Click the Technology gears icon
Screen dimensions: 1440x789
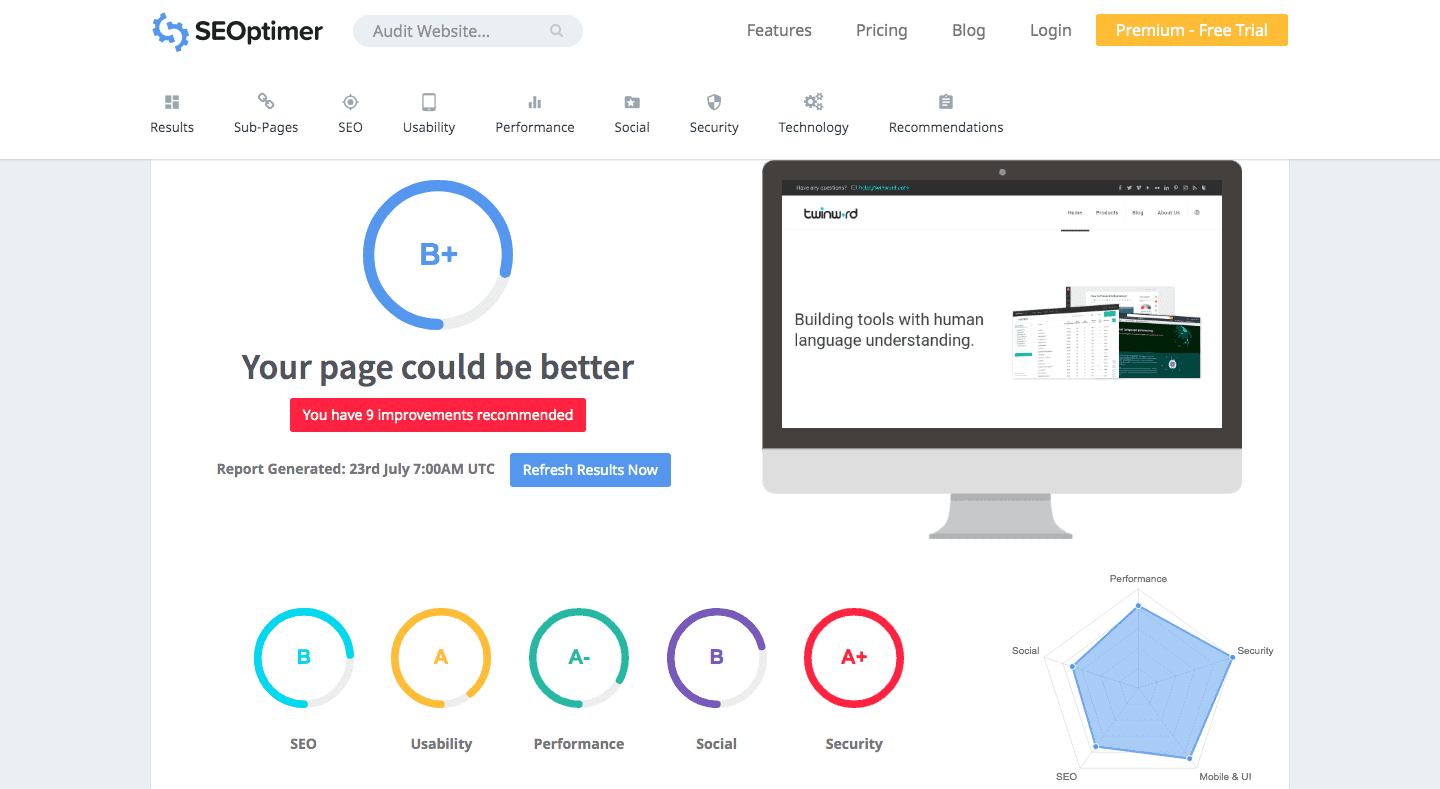point(814,102)
